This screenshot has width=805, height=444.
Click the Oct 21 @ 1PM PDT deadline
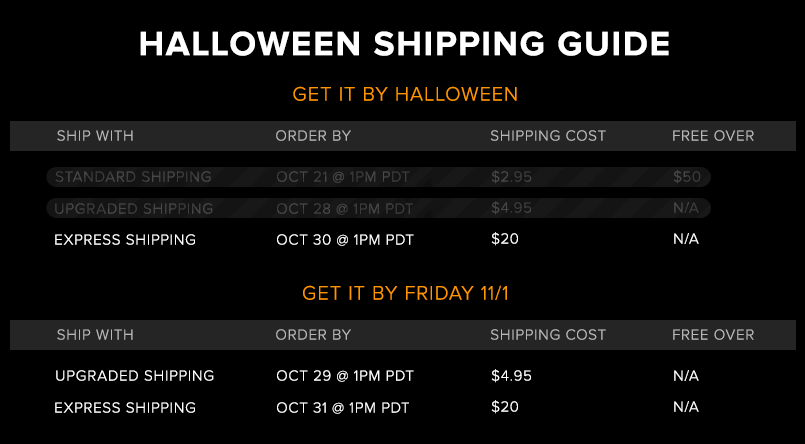coord(343,177)
